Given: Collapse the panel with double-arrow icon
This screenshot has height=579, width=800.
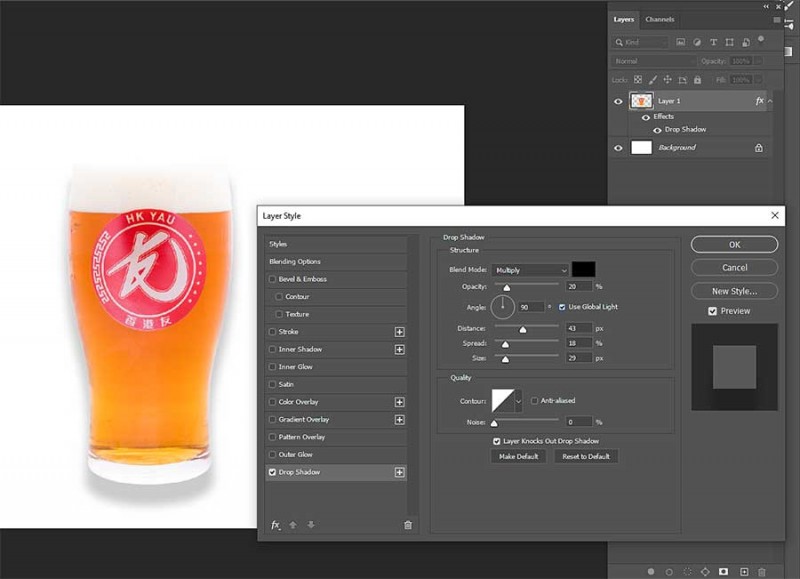Looking at the screenshot, I should [766, 7].
